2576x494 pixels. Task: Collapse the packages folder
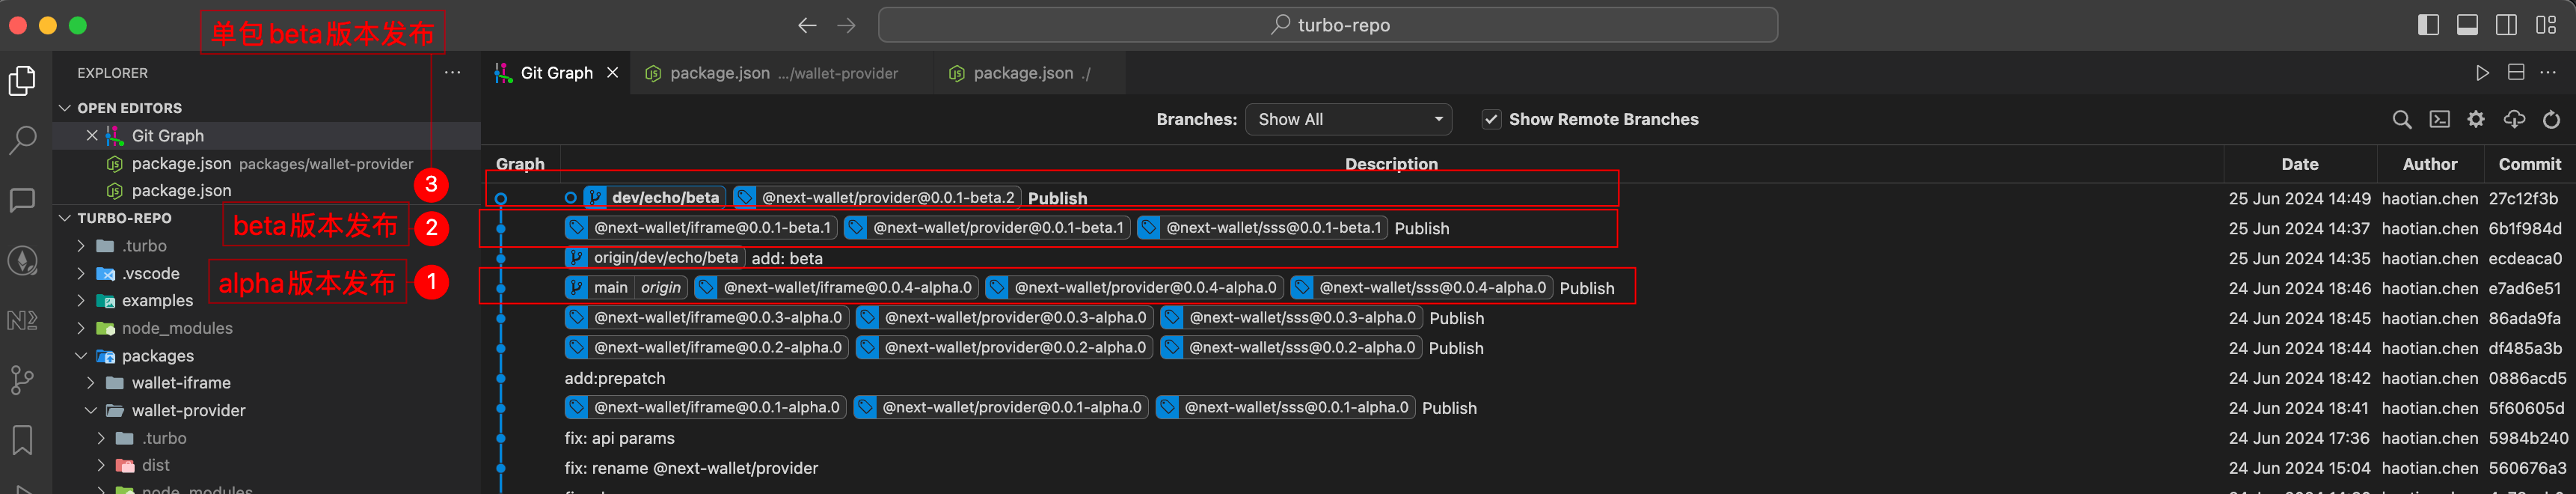[x=81, y=356]
